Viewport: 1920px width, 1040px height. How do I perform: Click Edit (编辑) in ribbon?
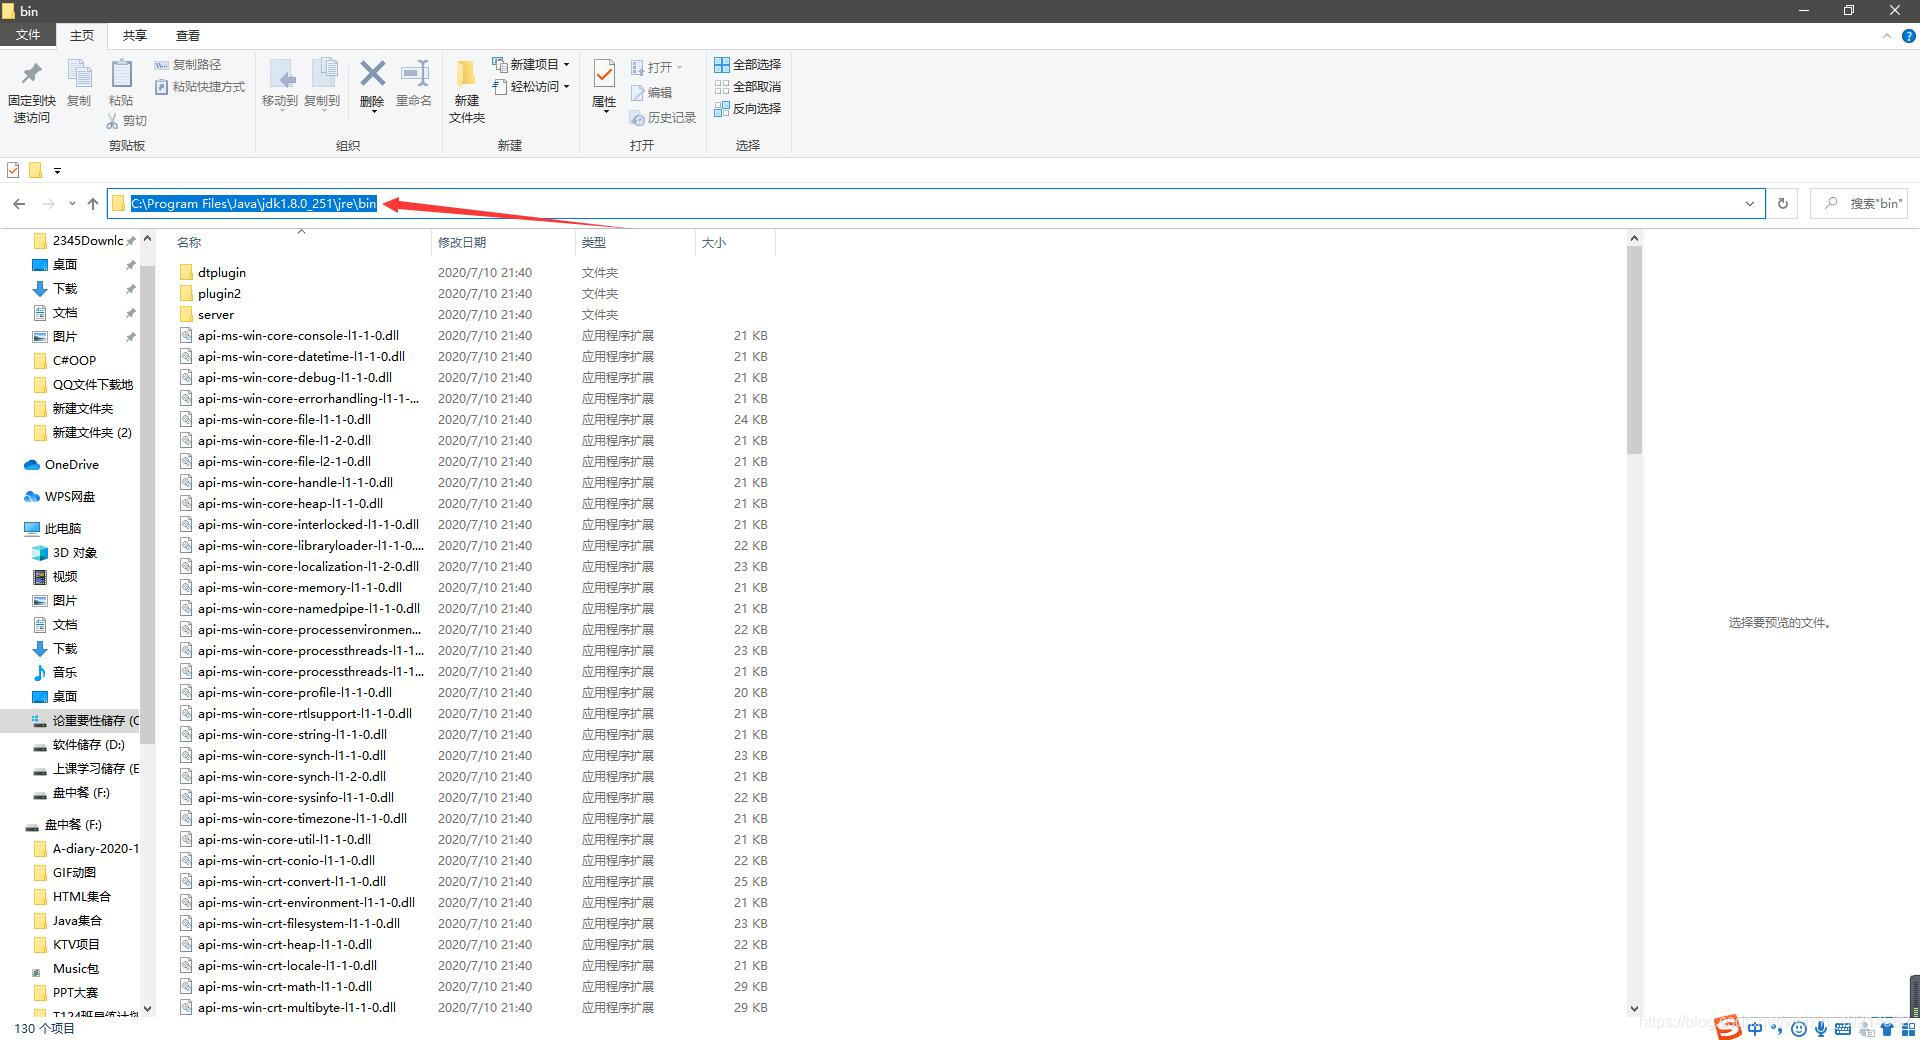[x=651, y=92]
